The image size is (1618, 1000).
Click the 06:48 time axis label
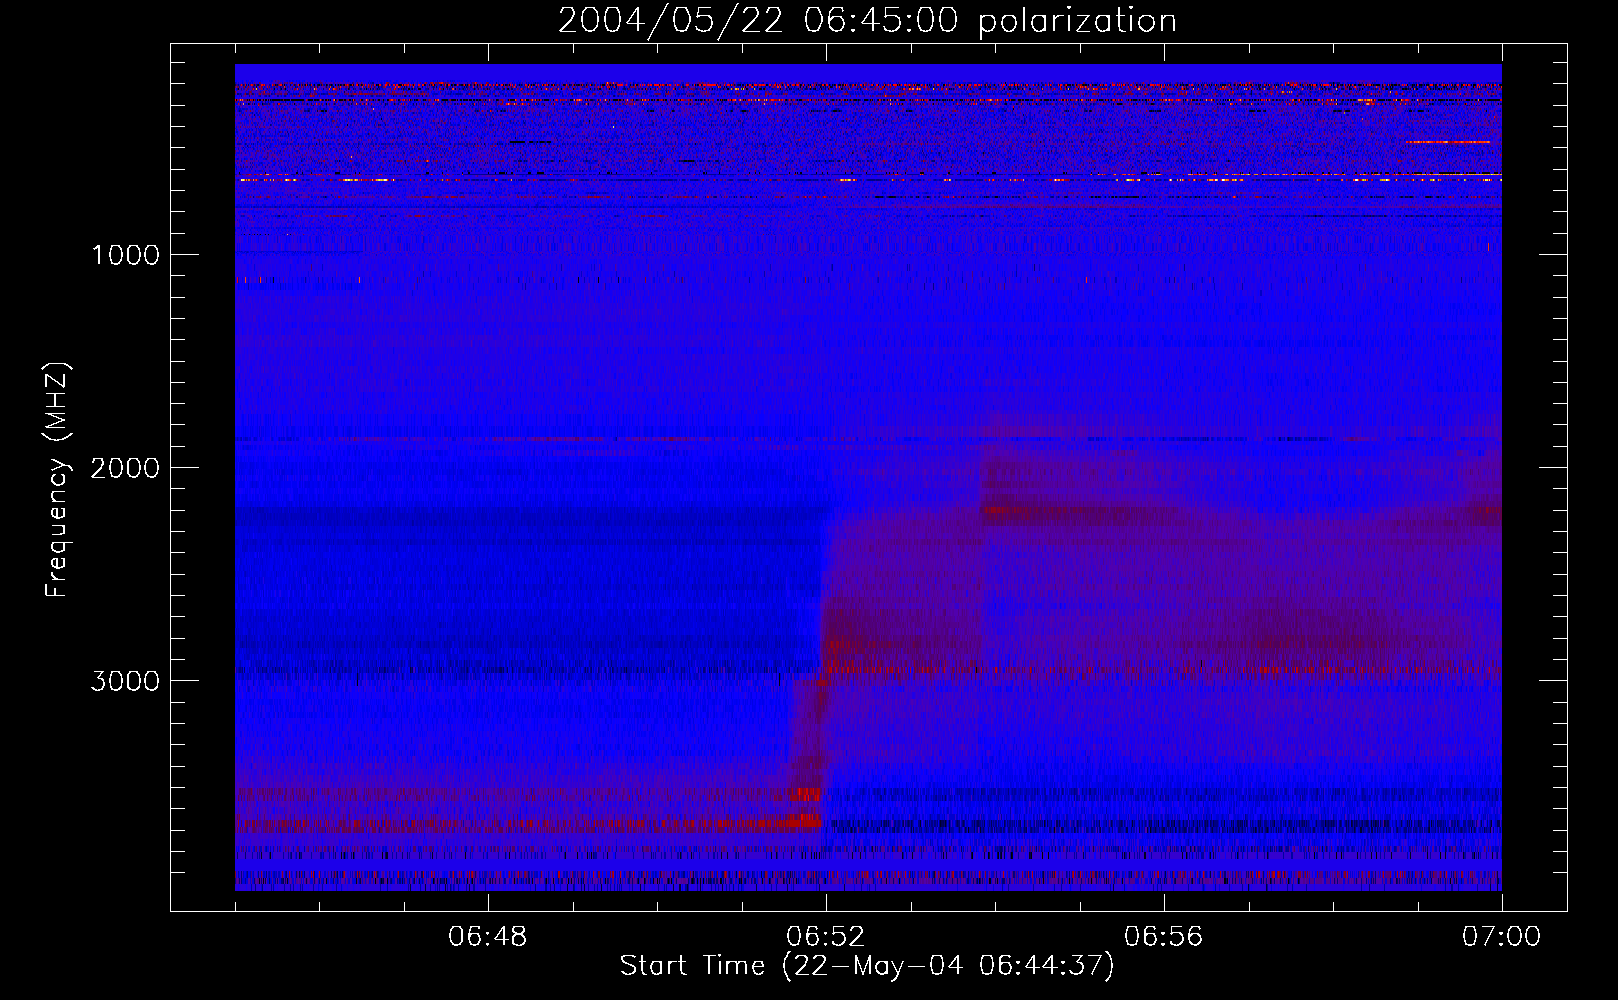pyautogui.click(x=488, y=937)
